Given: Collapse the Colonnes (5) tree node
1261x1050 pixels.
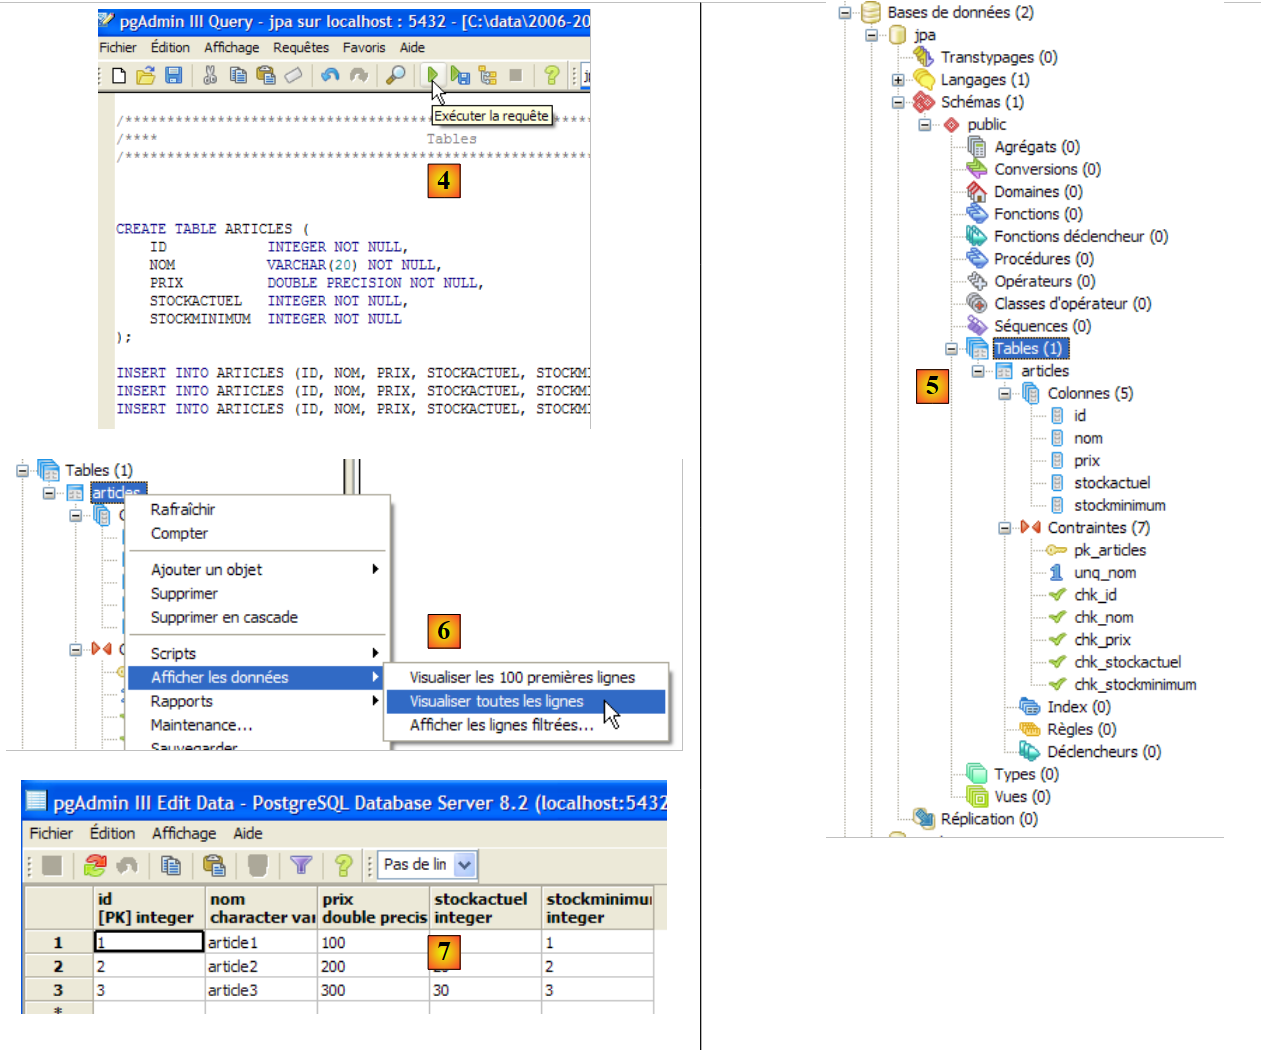Looking at the screenshot, I should pyautogui.click(x=1004, y=394).
